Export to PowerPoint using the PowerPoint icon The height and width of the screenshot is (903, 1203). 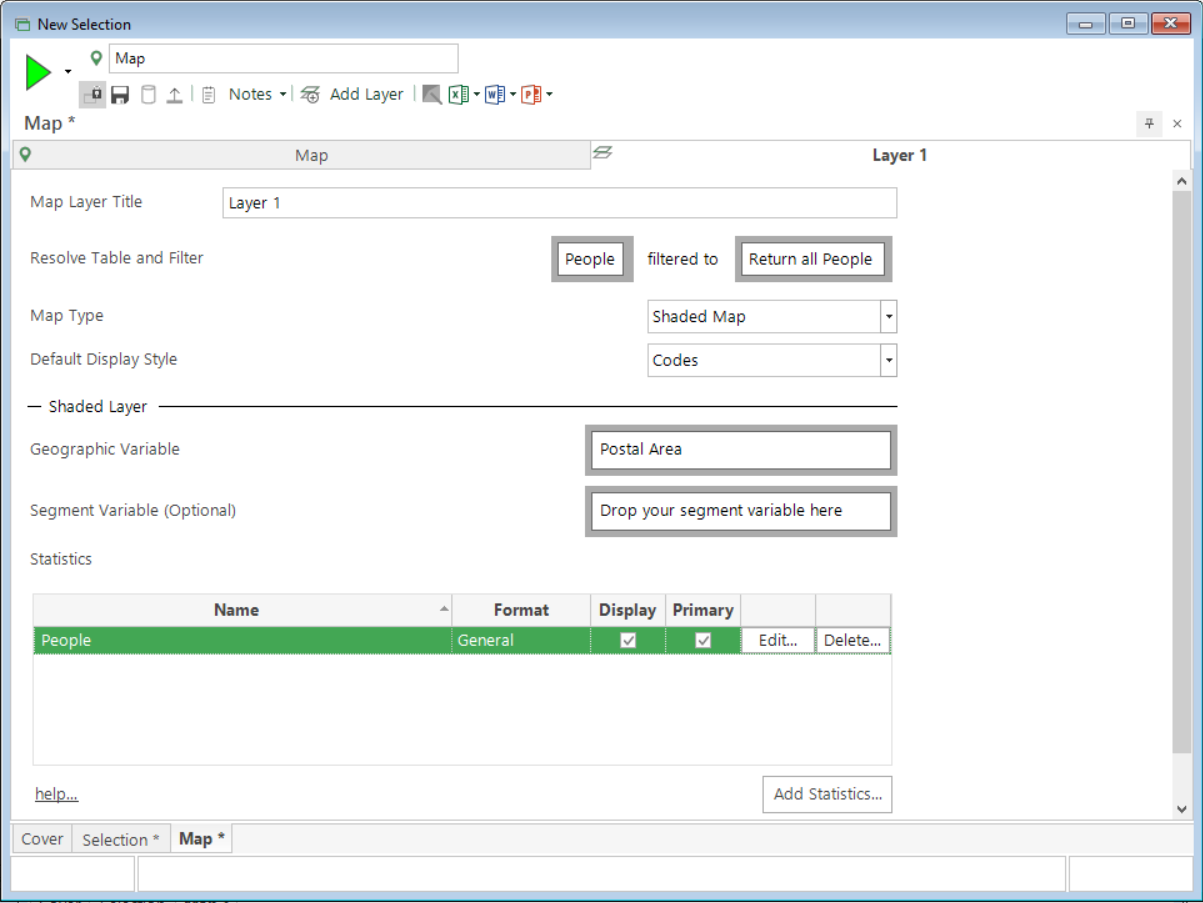tap(531, 95)
